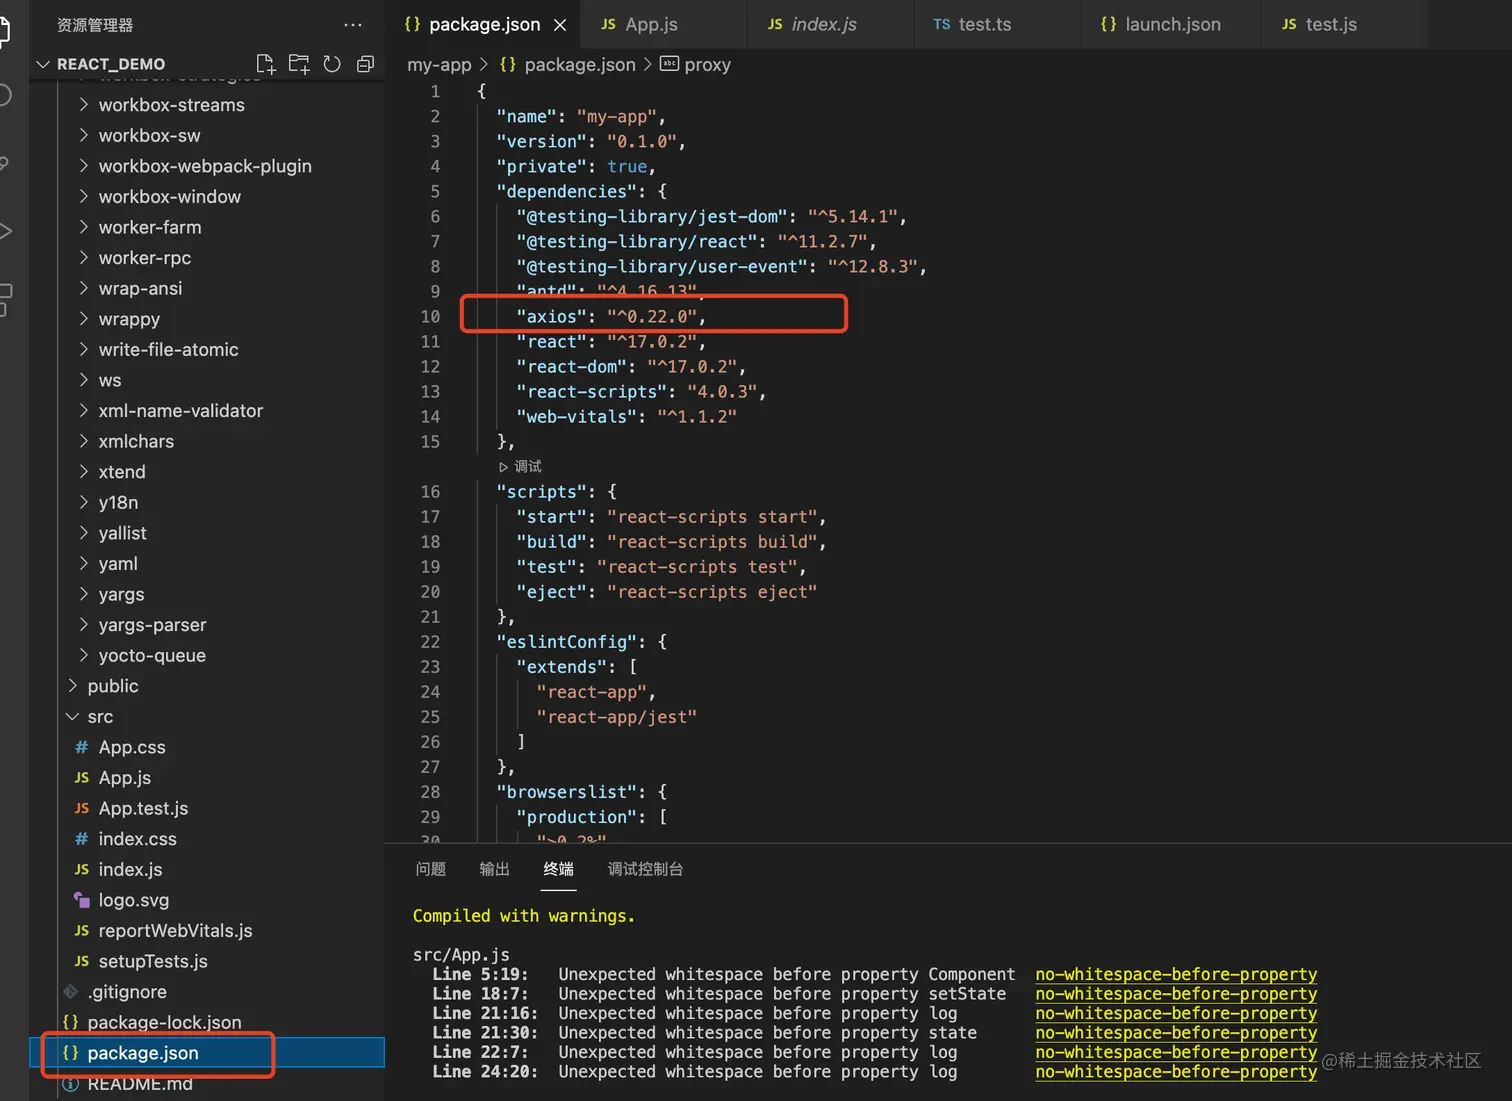Refresh the explorer file tree

pos(332,64)
